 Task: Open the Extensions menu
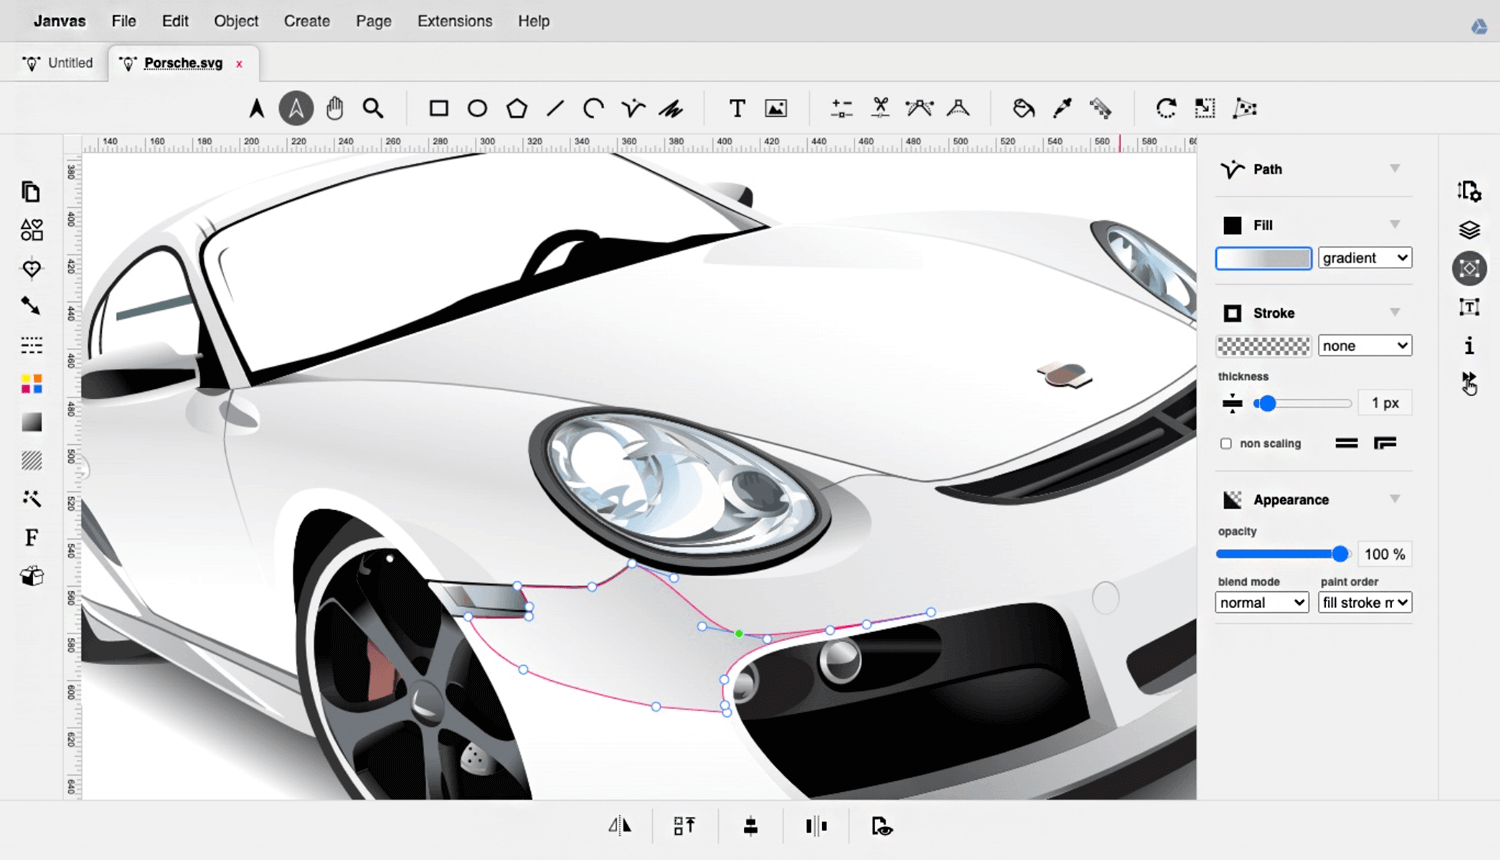455,21
